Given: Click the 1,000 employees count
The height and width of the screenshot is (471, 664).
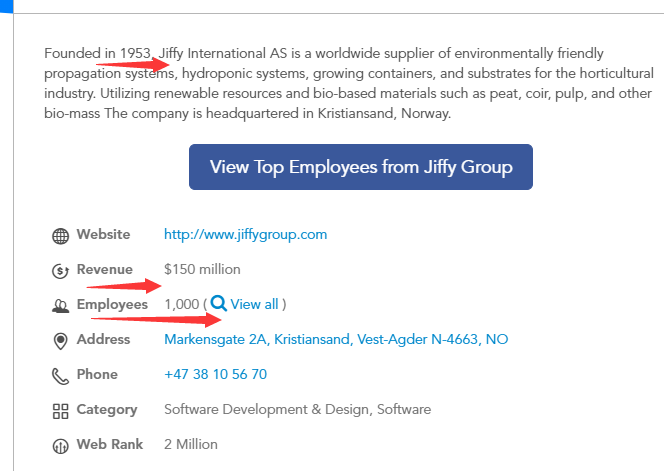Looking at the screenshot, I should click(182, 304).
